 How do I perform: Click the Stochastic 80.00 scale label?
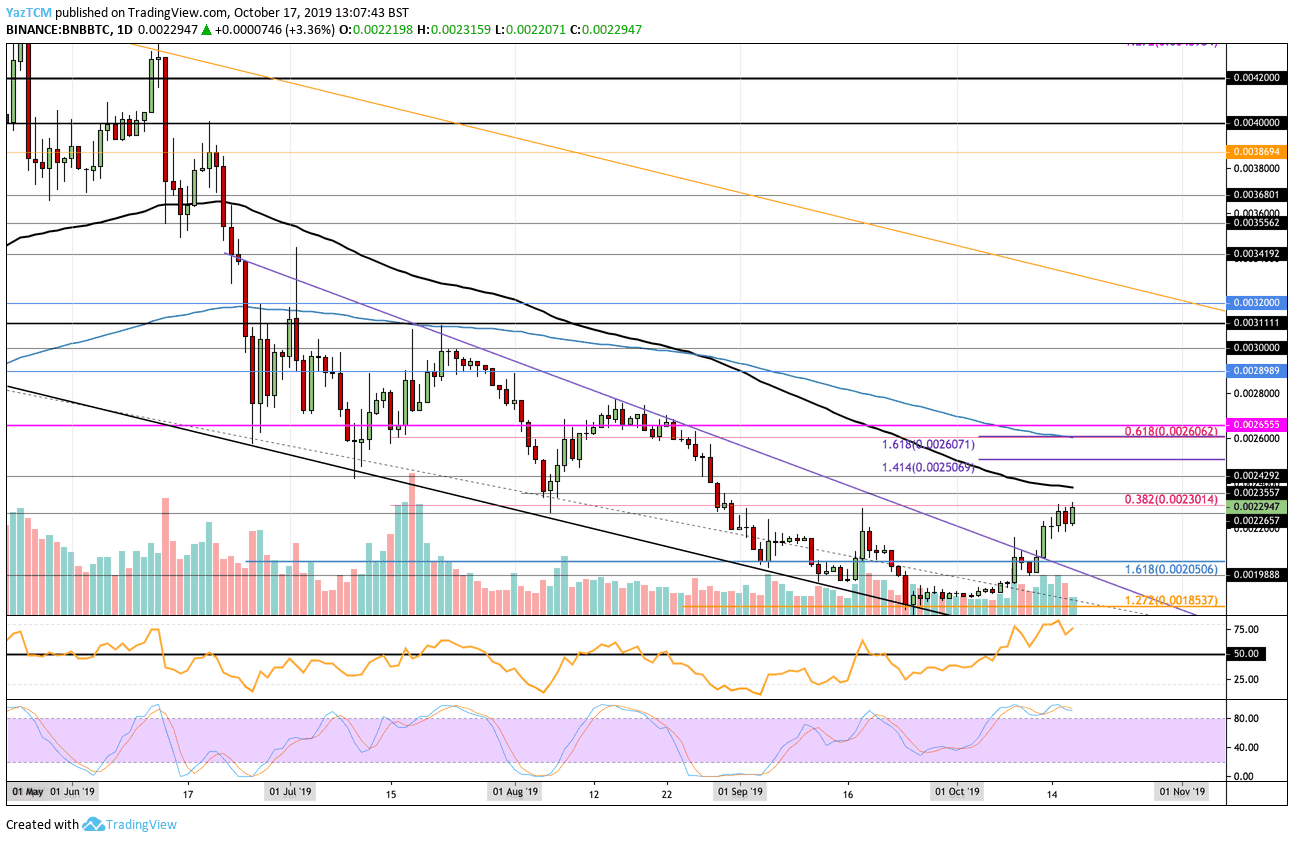pyautogui.click(x=1246, y=718)
